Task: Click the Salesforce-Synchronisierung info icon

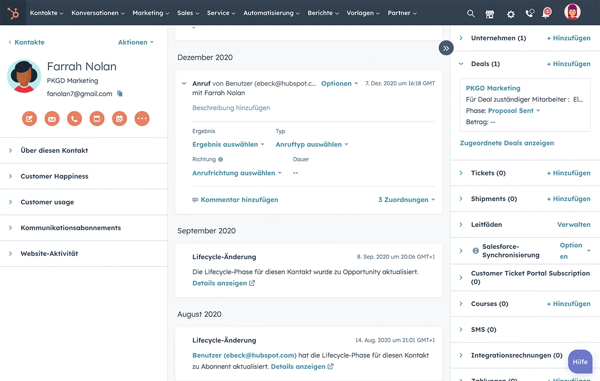Action: click(x=476, y=251)
